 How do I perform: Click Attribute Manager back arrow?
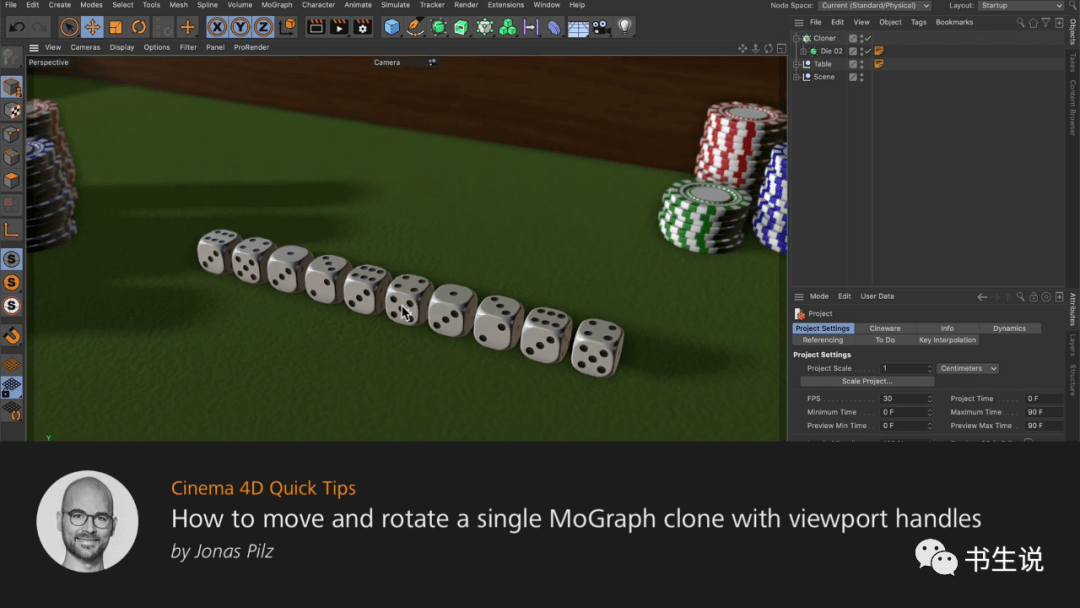[982, 297]
